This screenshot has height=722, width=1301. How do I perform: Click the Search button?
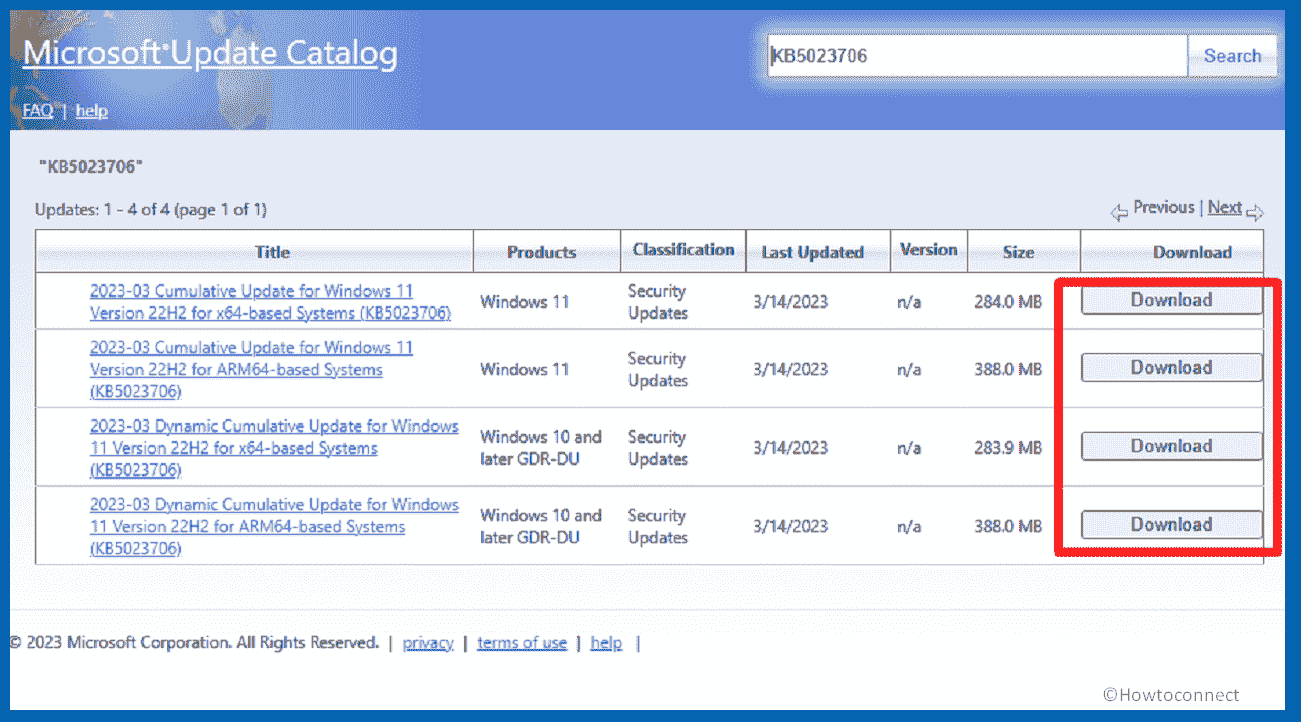(1232, 56)
